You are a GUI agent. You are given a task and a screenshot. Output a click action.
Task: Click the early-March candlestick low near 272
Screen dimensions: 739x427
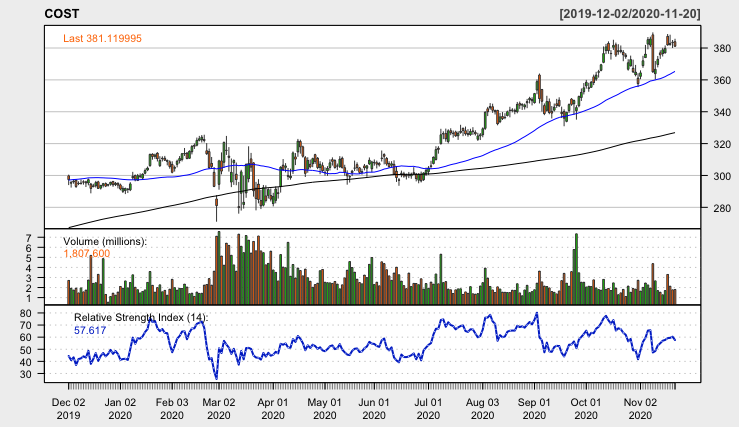216,210
